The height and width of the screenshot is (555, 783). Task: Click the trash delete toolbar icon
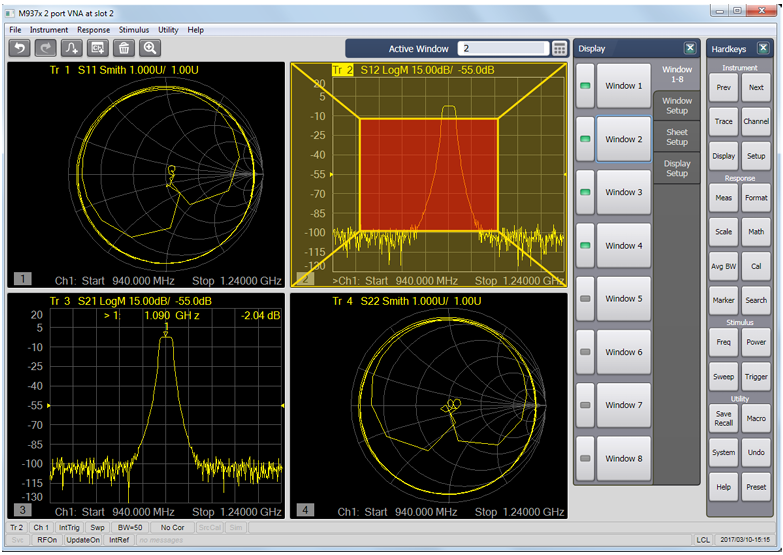coord(123,48)
